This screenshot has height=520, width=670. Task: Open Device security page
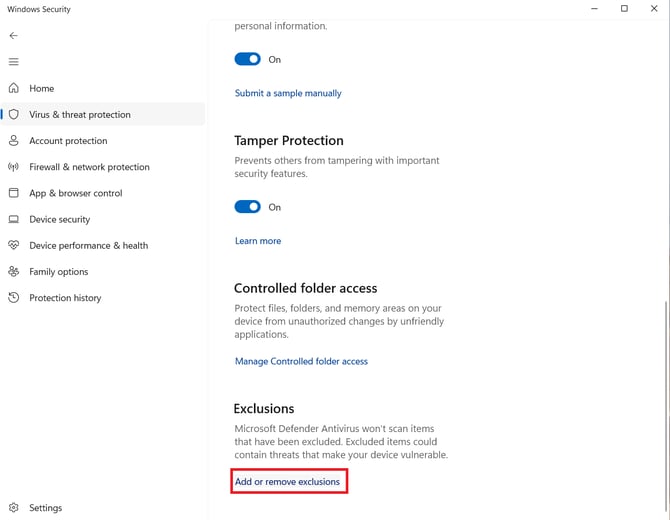(x=103, y=219)
